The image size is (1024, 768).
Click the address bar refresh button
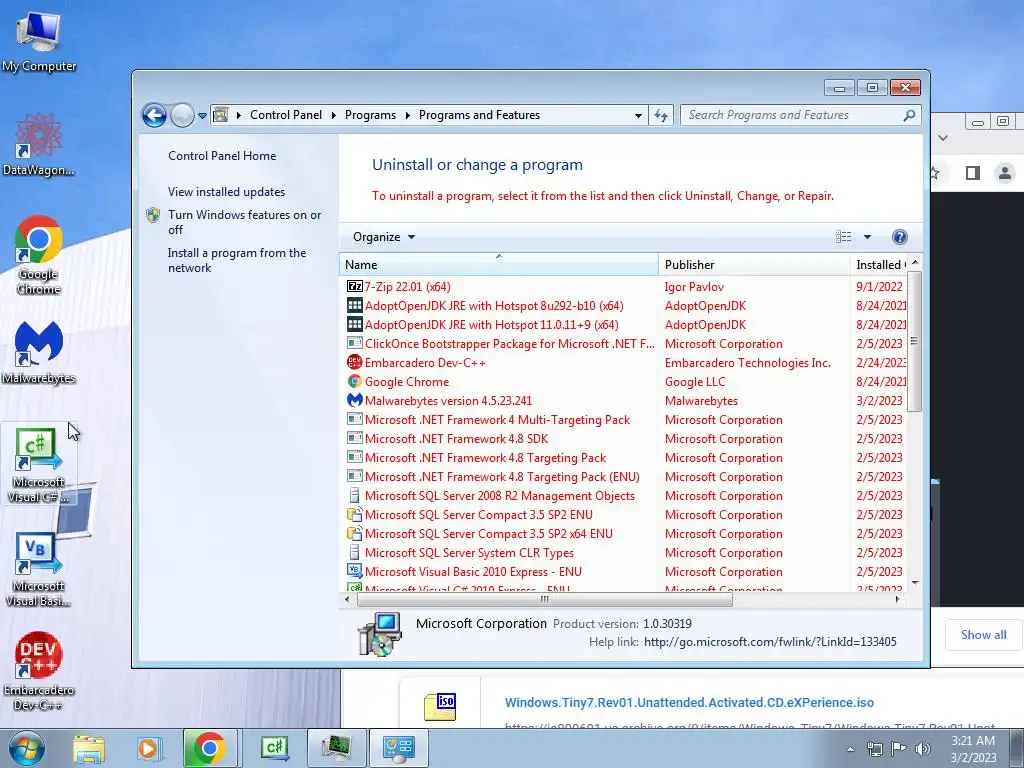pyautogui.click(x=661, y=116)
